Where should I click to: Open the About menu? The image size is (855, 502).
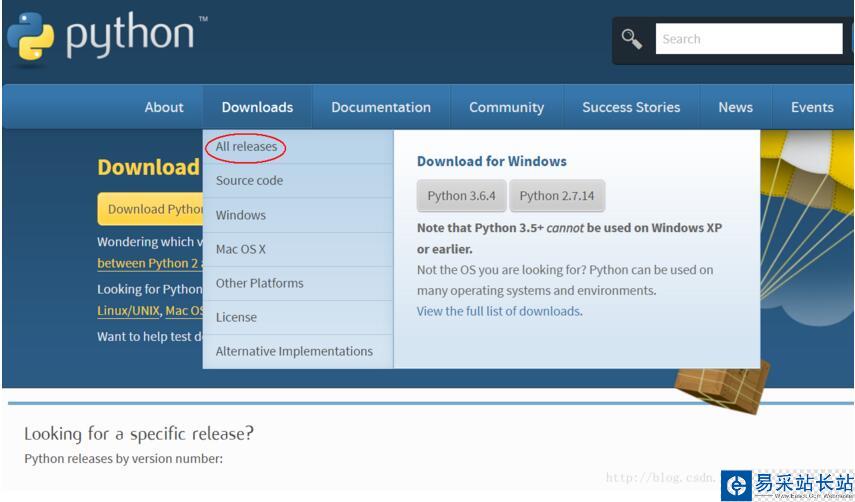click(x=164, y=107)
